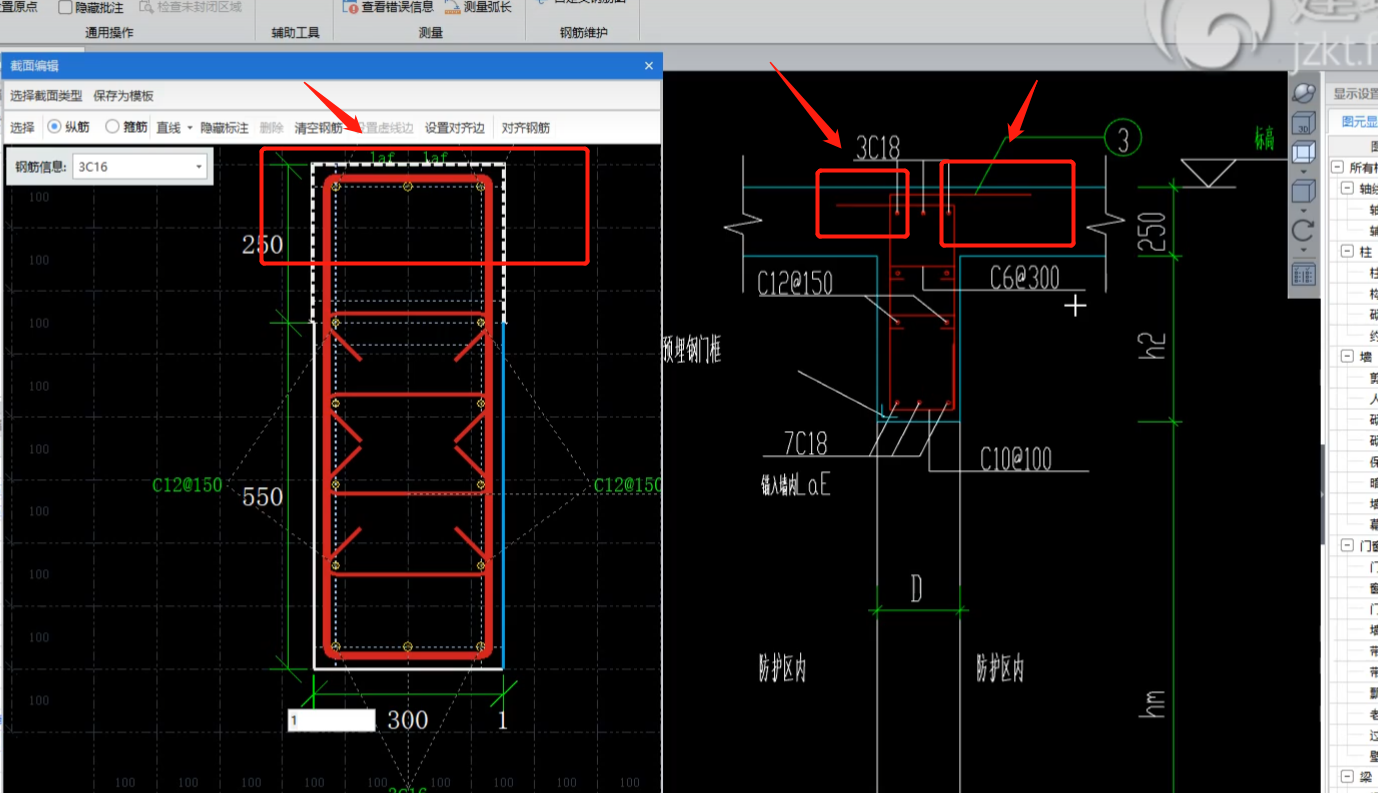Open the 直线 draw mode dropdown arrow
The image size is (1378, 793).
190,128
